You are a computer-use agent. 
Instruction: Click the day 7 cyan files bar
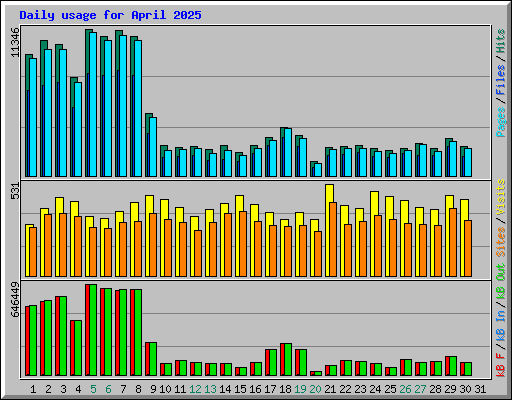point(123,106)
